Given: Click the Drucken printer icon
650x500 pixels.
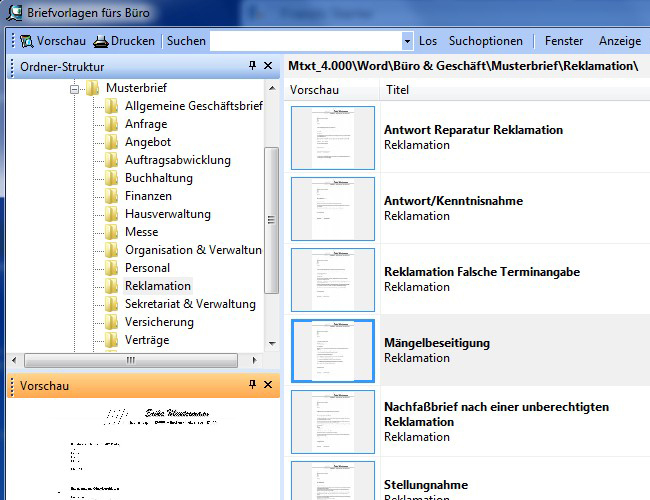Looking at the screenshot, I should (x=101, y=41).
